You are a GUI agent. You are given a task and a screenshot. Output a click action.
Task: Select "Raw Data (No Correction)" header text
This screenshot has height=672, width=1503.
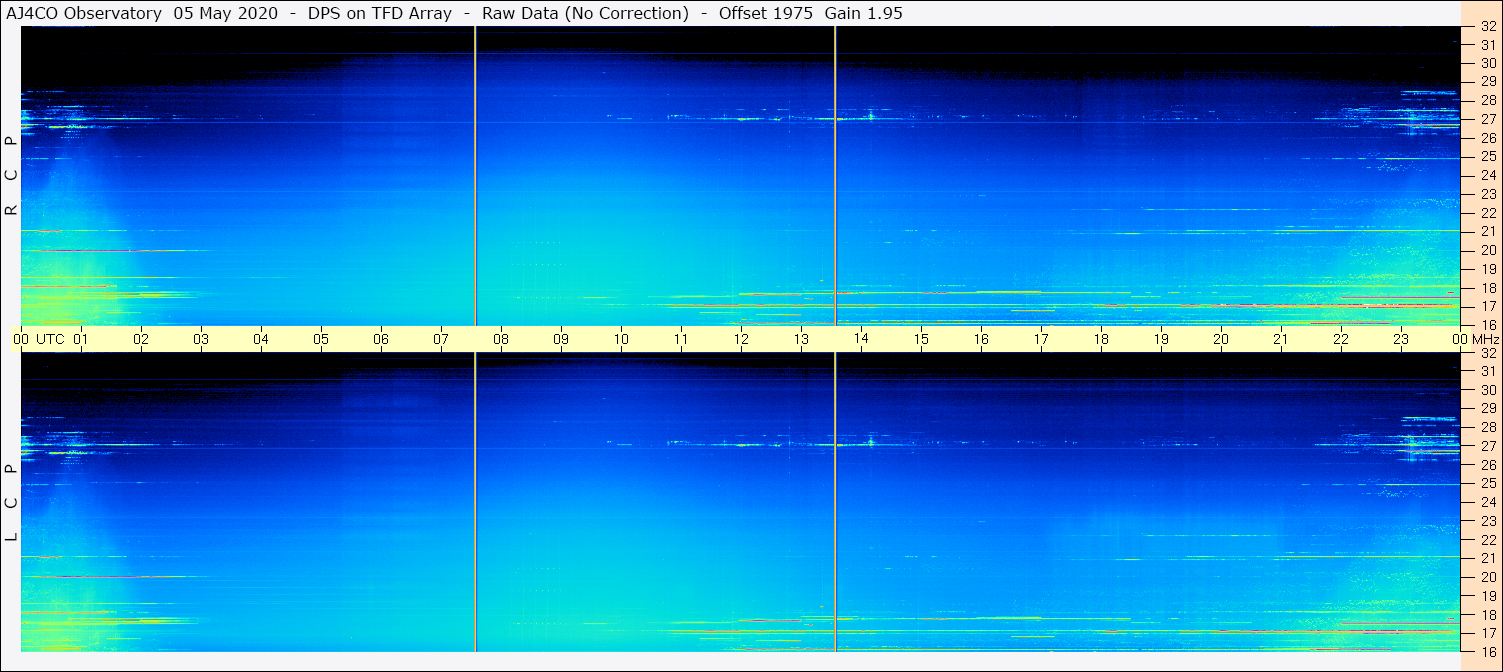pos(585,13)
